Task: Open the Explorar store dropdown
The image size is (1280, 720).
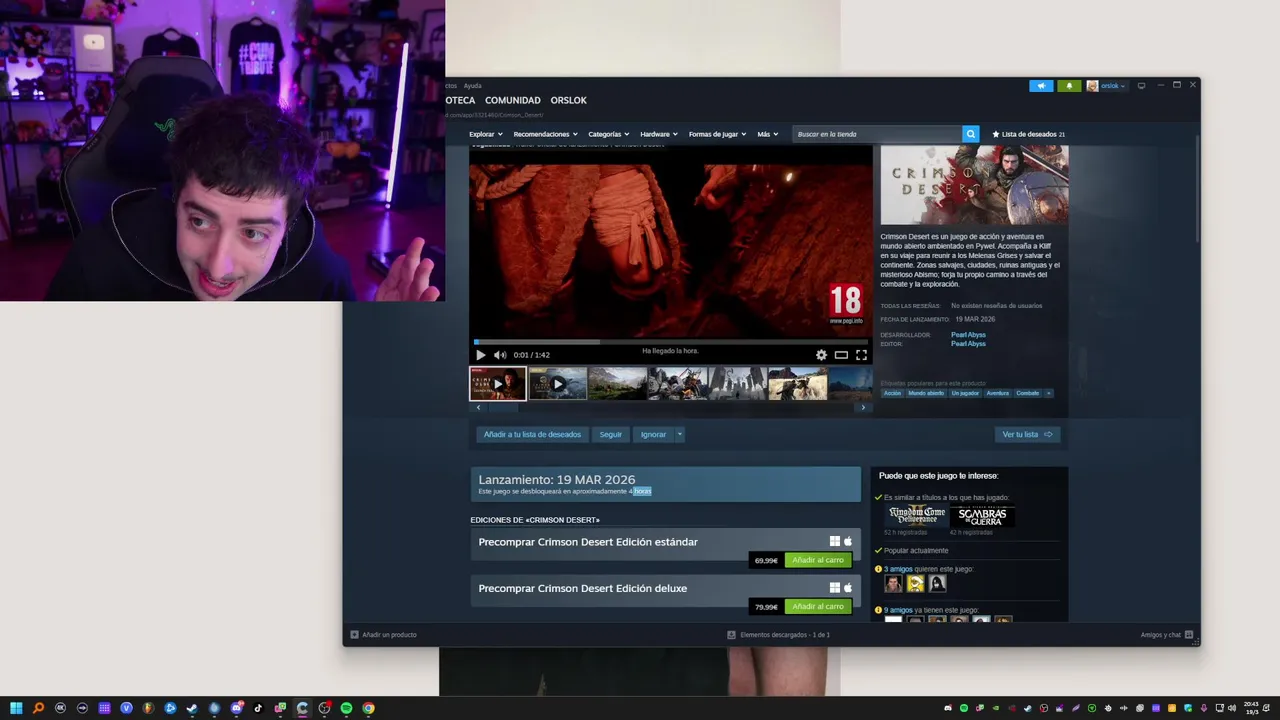Action: 486,134
